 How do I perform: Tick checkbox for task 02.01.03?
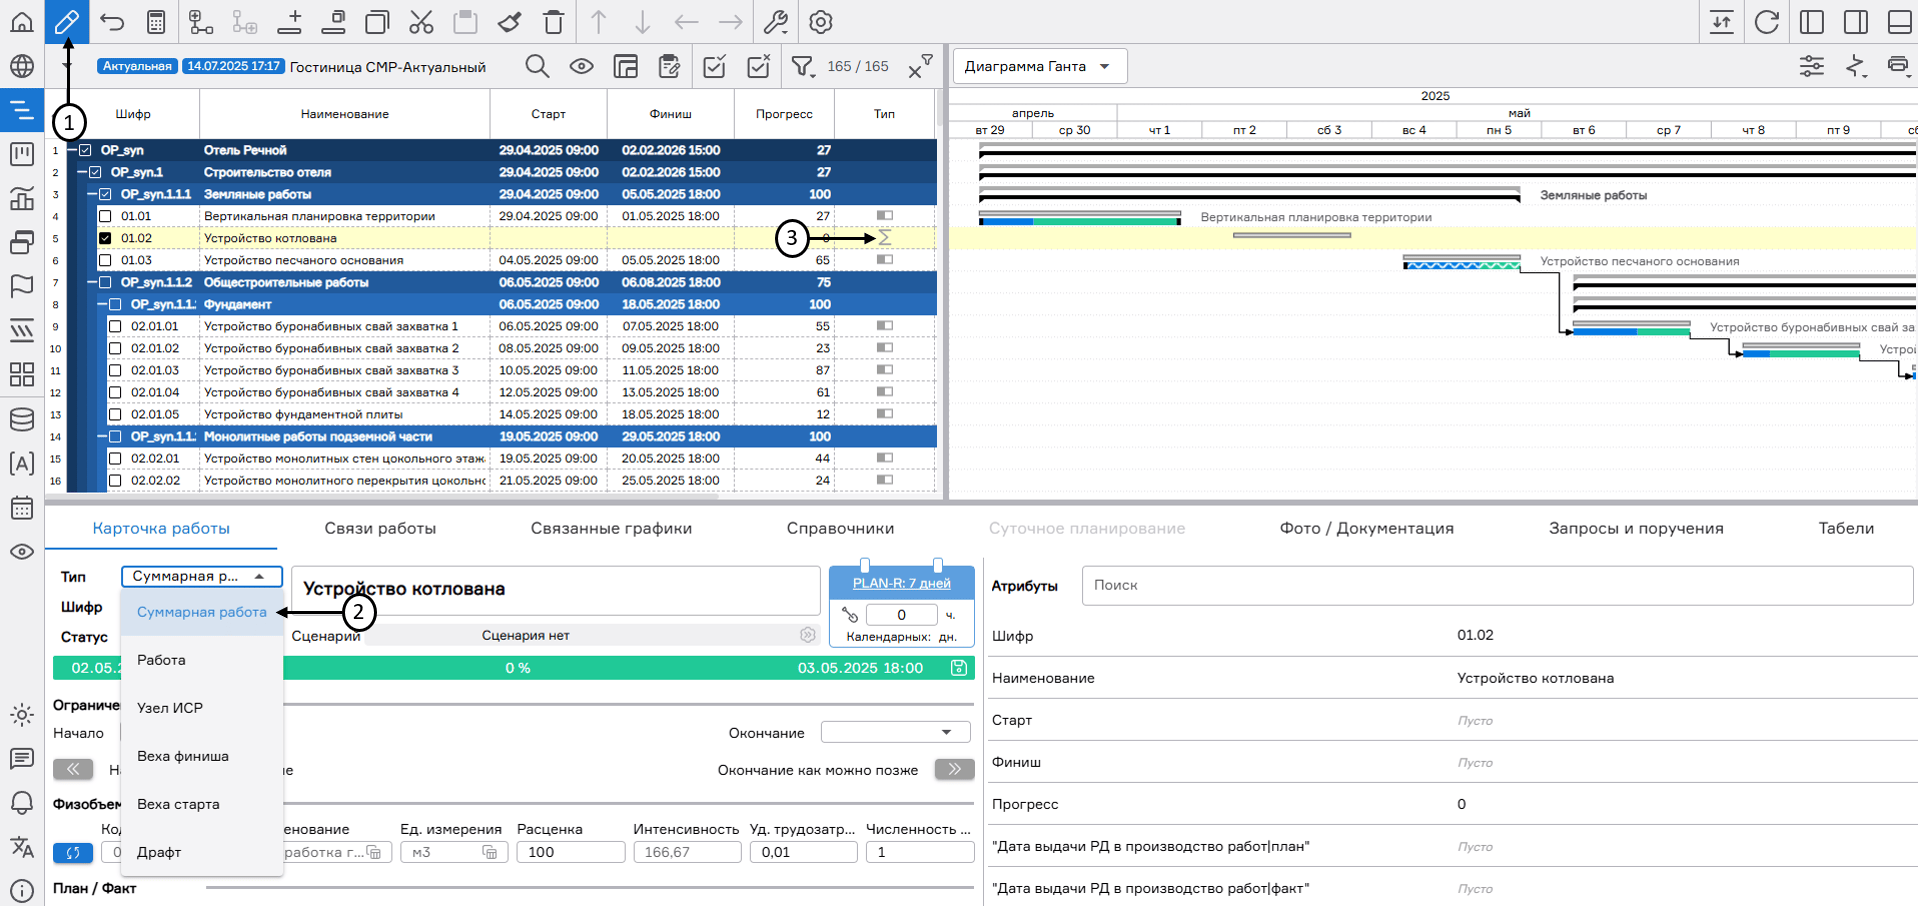pos(115,370)
